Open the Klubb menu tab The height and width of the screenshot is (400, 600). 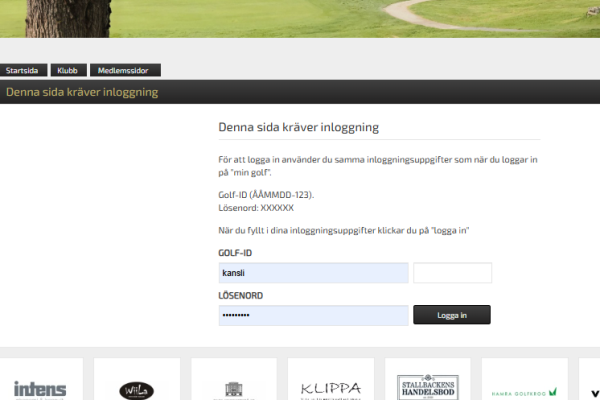[x=68, y=71]
